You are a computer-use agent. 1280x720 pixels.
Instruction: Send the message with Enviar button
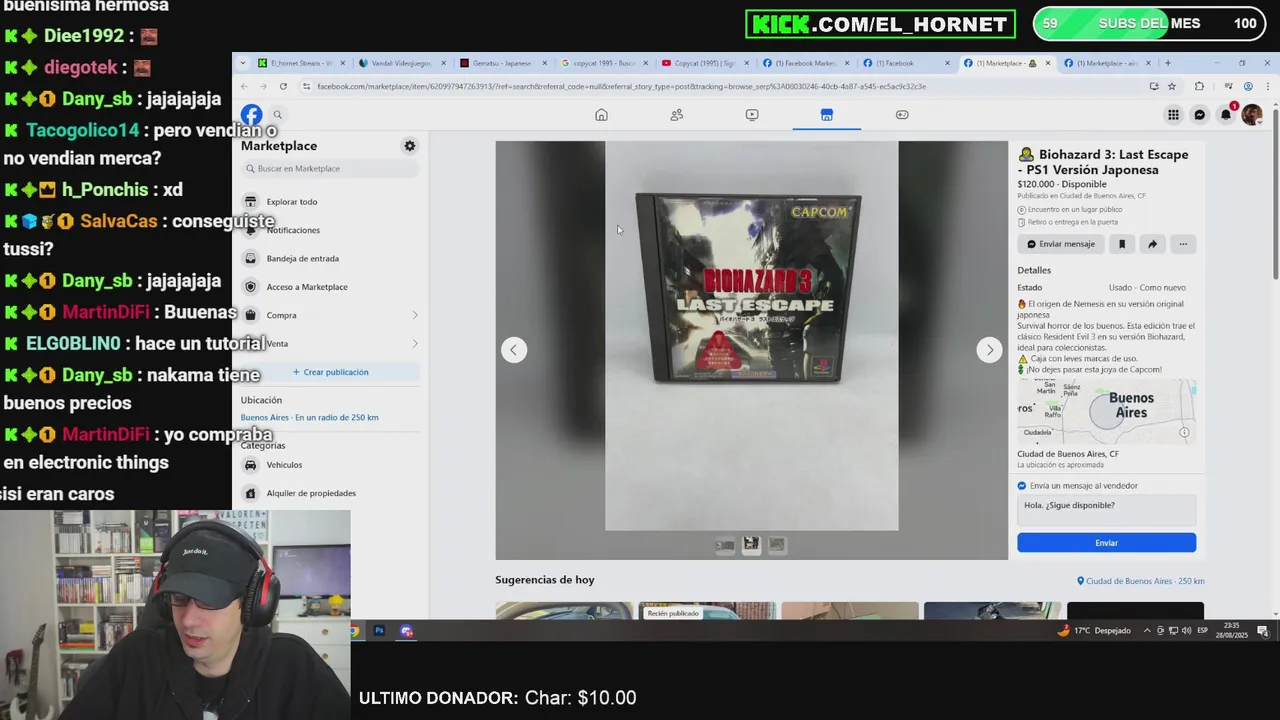1106,543
